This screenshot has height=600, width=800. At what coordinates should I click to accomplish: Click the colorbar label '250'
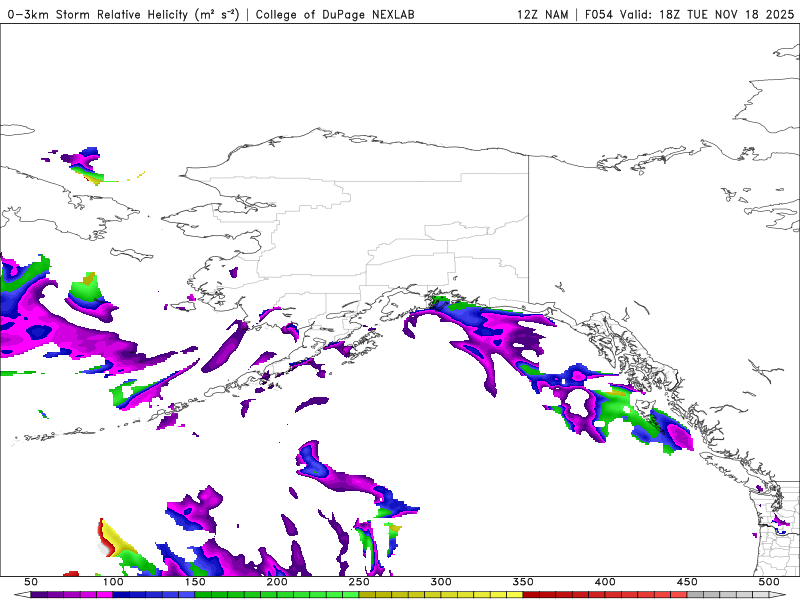tap(359, 582)
